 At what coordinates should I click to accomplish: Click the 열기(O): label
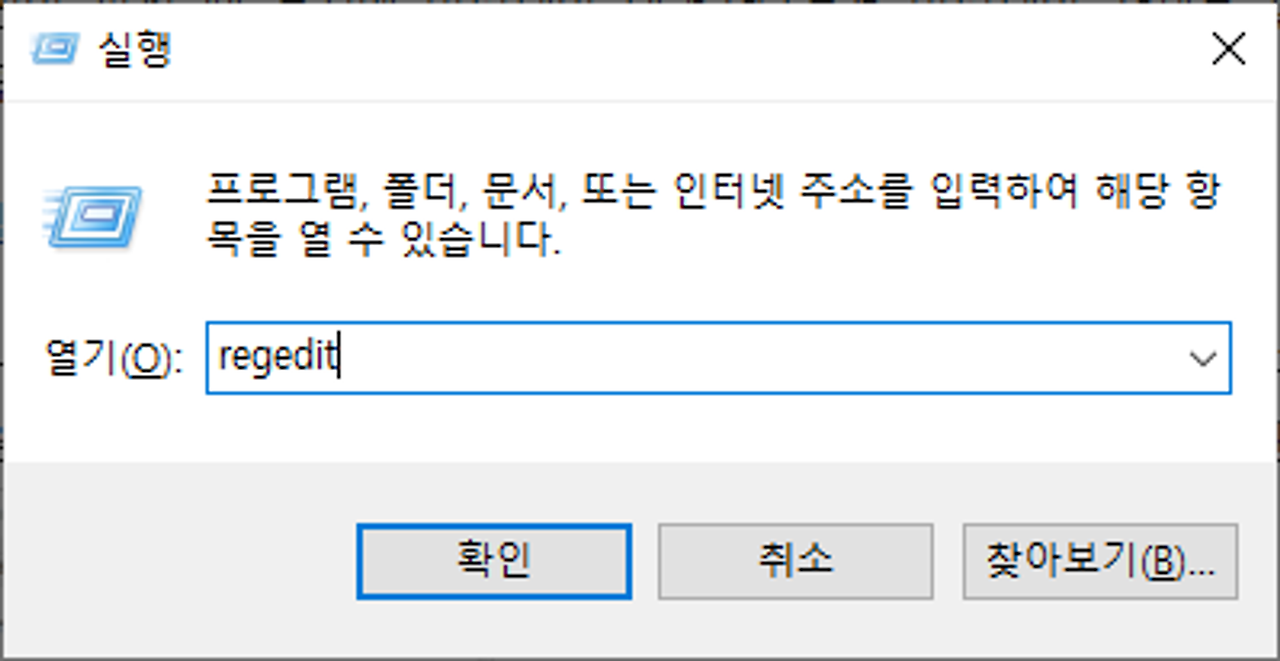point(113,358)
